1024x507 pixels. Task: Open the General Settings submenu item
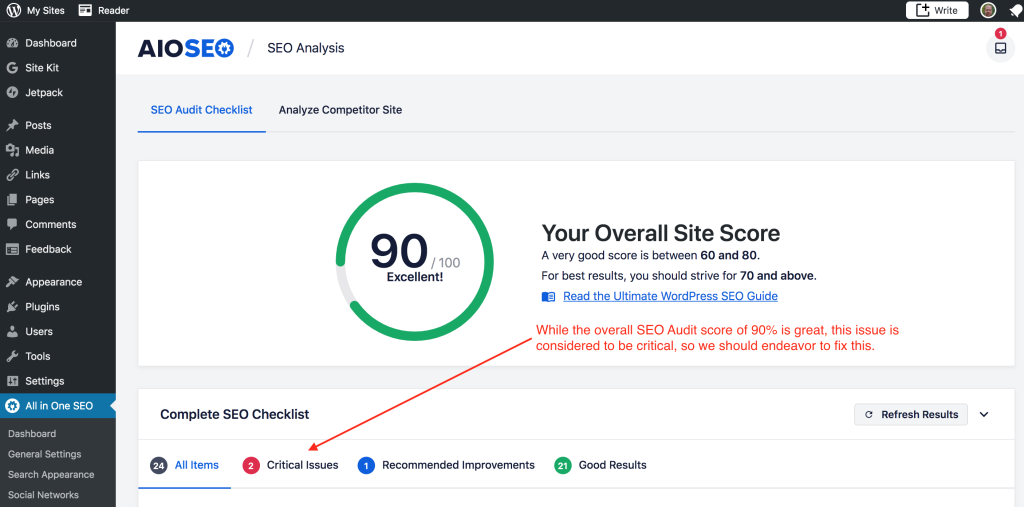[44, 454]
